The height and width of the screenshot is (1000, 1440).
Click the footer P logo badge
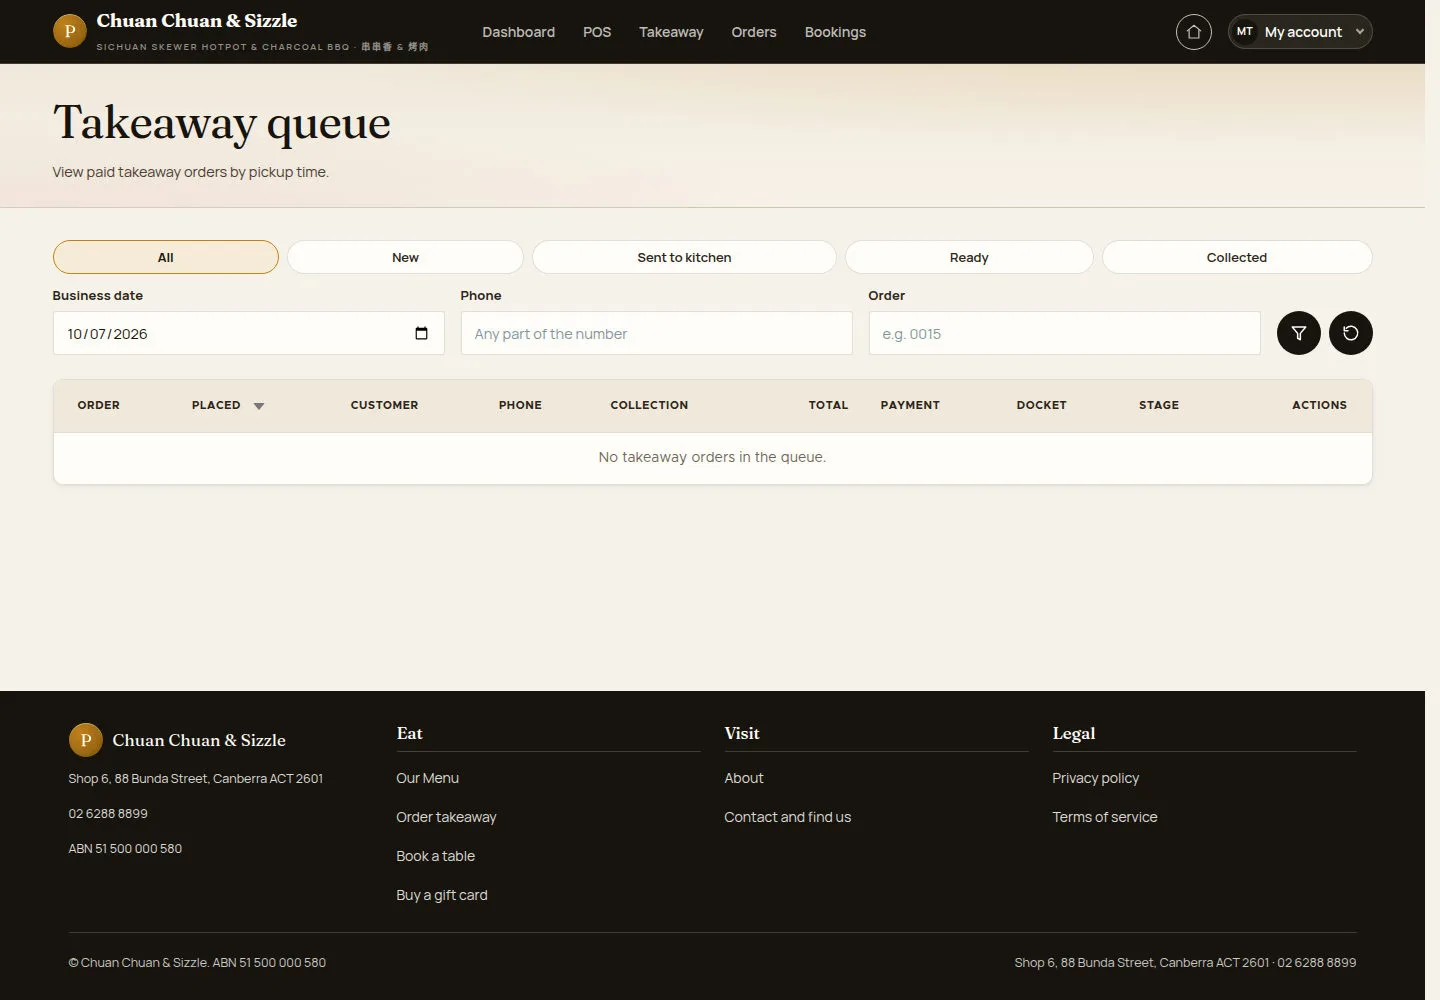click(x=85, y=740)
